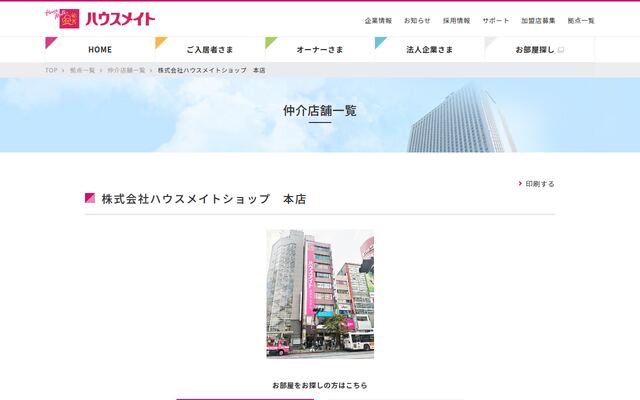Open the お部屋探し navigation tab
The height and width of the screenshot is (400, 640).
[x=540, y=49]
